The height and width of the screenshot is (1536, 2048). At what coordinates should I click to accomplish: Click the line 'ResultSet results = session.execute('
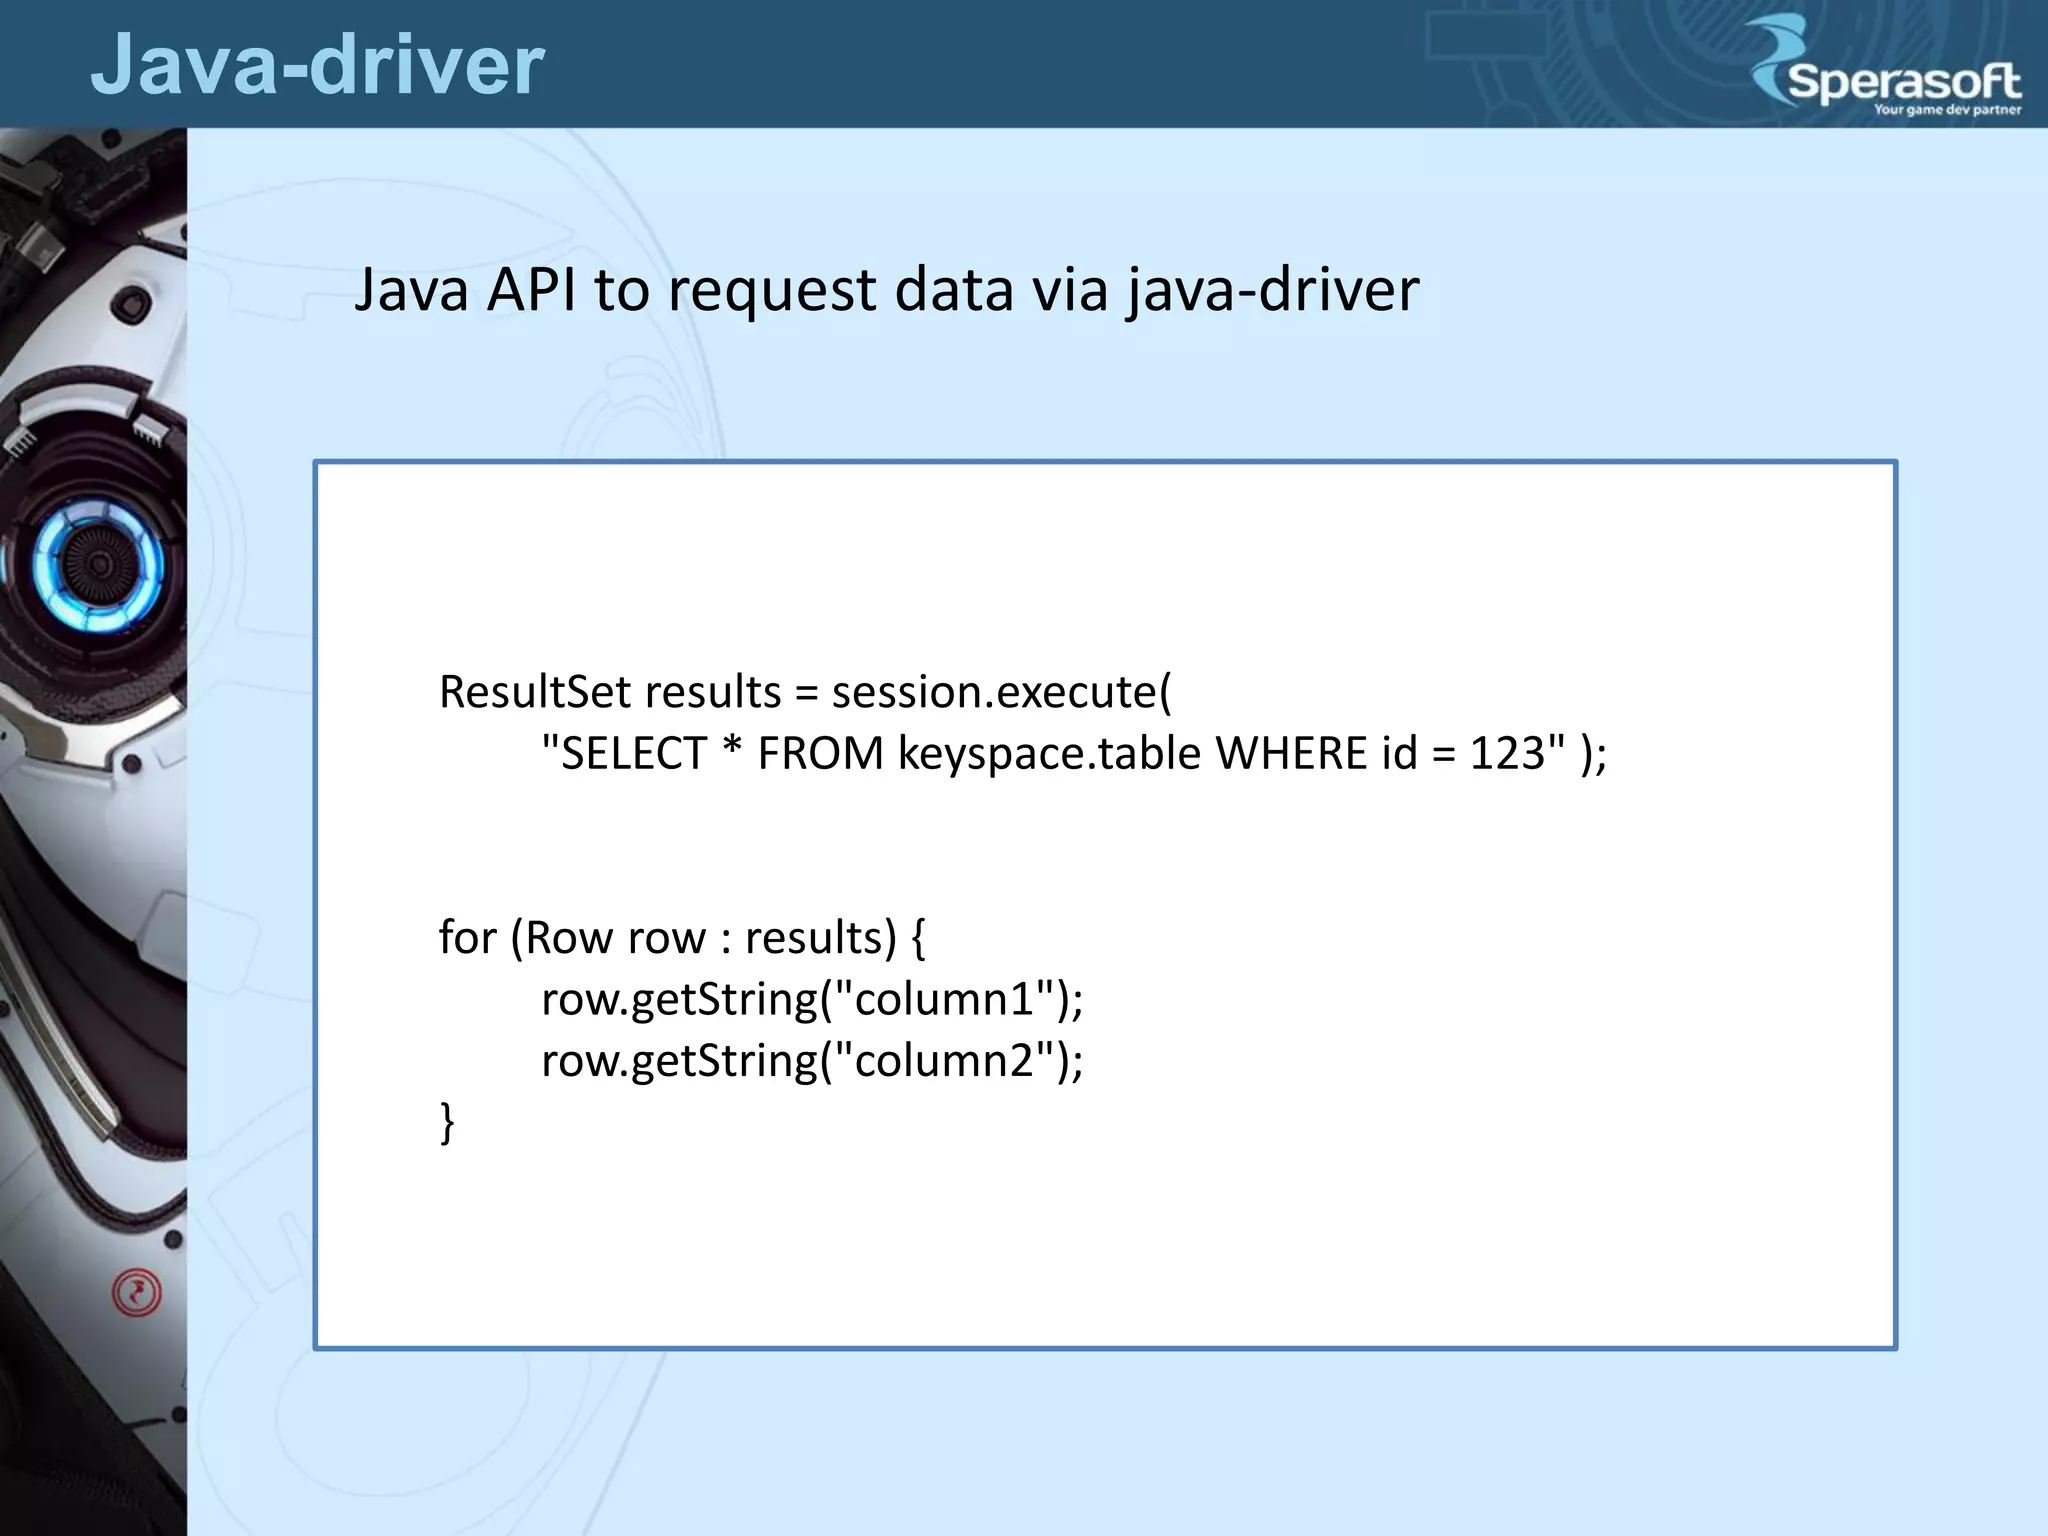click(x=805, y=691)
